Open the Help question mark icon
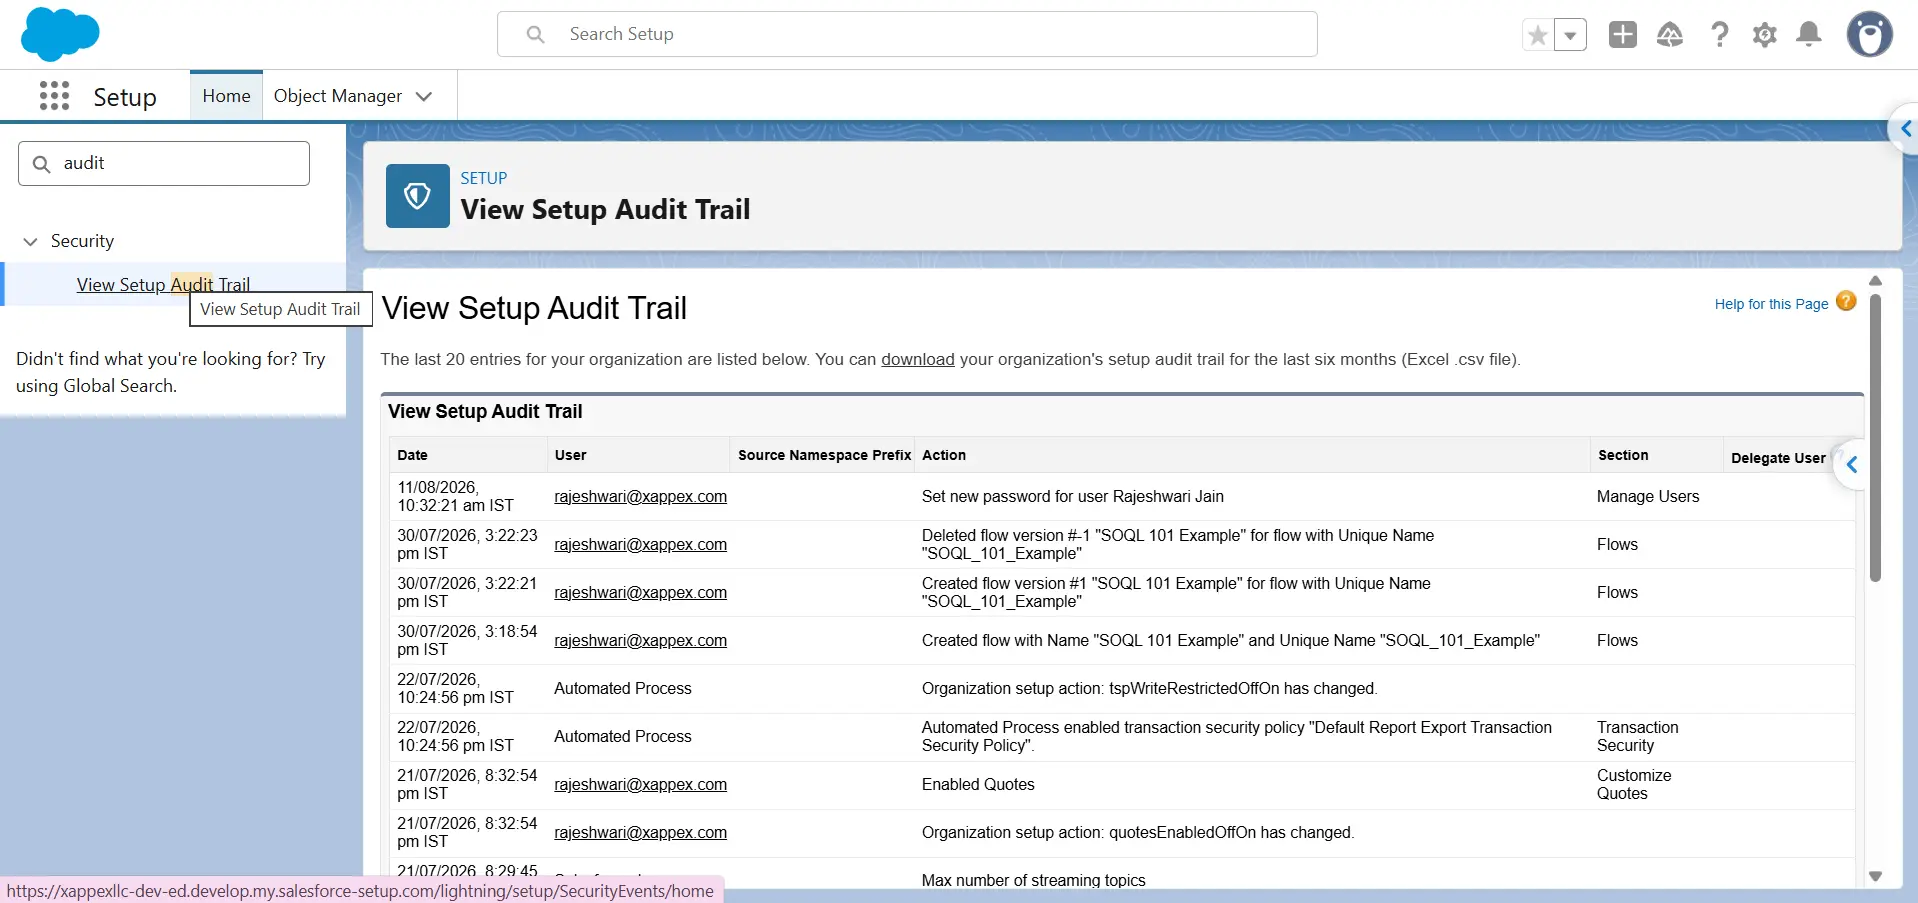This screenshot has height=903, width=1918. [x=1720, y=35]
